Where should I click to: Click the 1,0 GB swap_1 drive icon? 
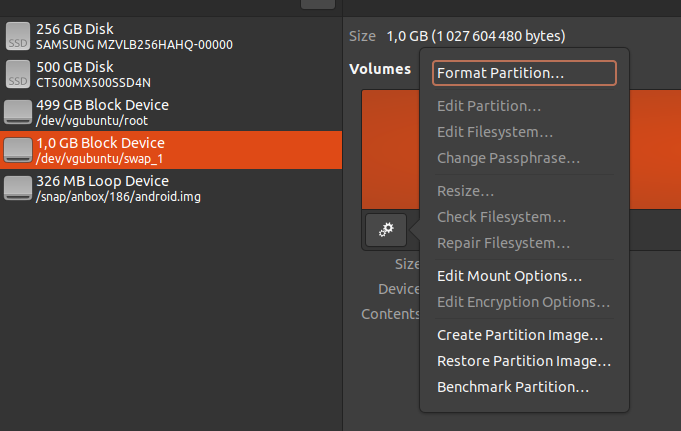(18, 150)
